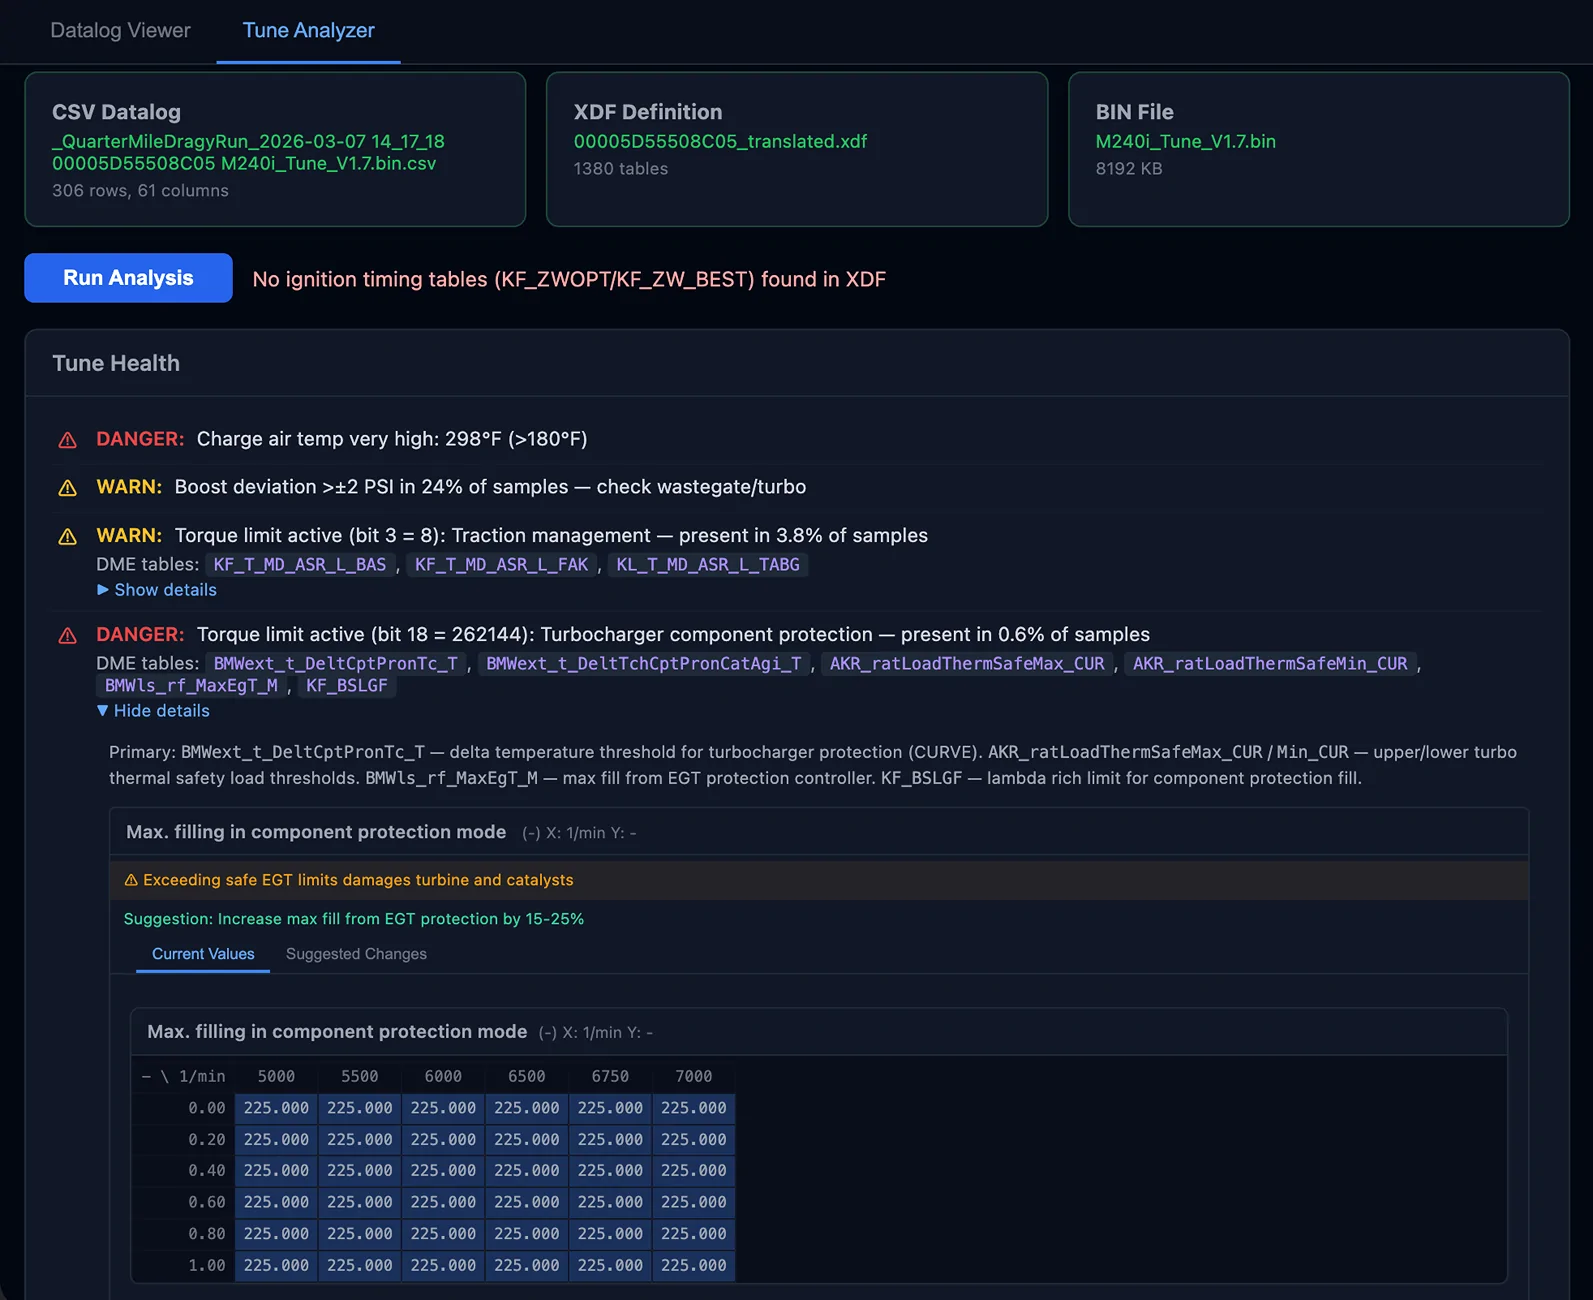
Task: Select the cell at row 1.00, column 7000
Action: coord(694,1266)
